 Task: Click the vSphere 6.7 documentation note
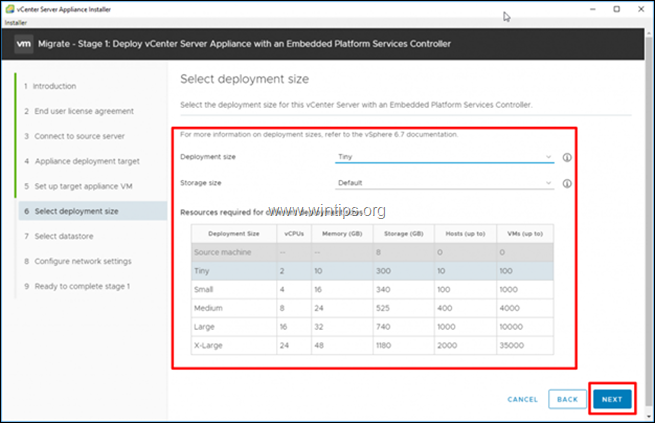(319, 134)
